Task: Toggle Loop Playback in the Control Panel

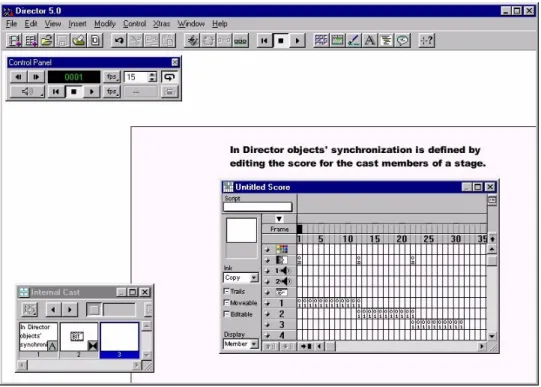Action: point(169,77)
